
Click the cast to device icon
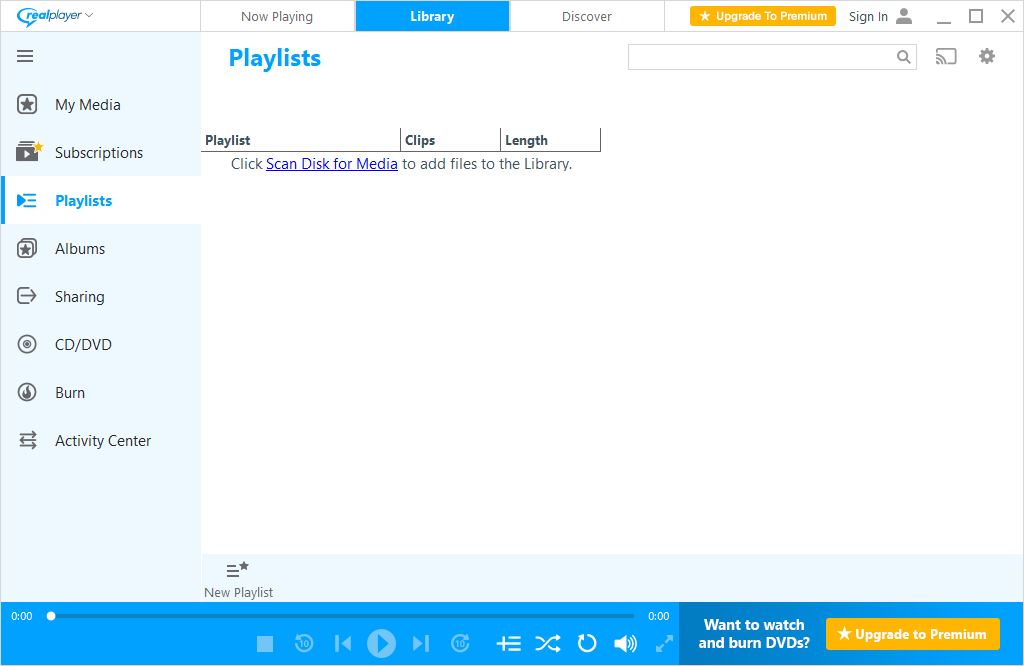coord(946,57)
